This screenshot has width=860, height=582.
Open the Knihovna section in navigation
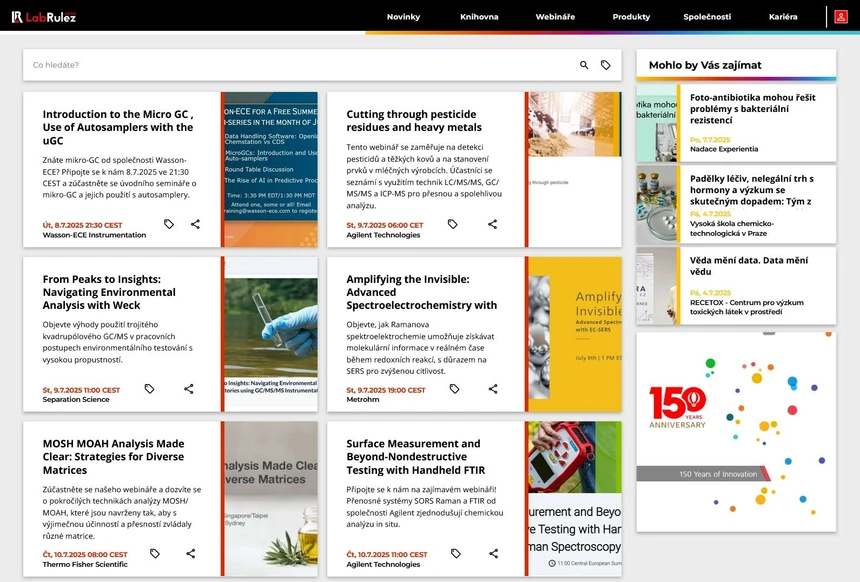[480, 16]
